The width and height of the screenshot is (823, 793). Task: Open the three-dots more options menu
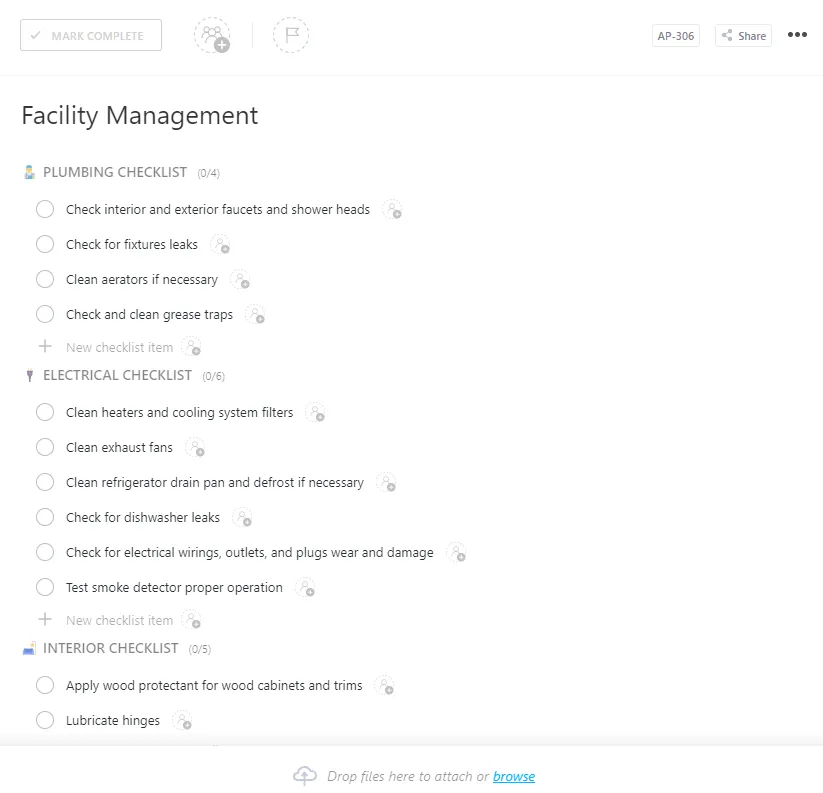point(797,35)
